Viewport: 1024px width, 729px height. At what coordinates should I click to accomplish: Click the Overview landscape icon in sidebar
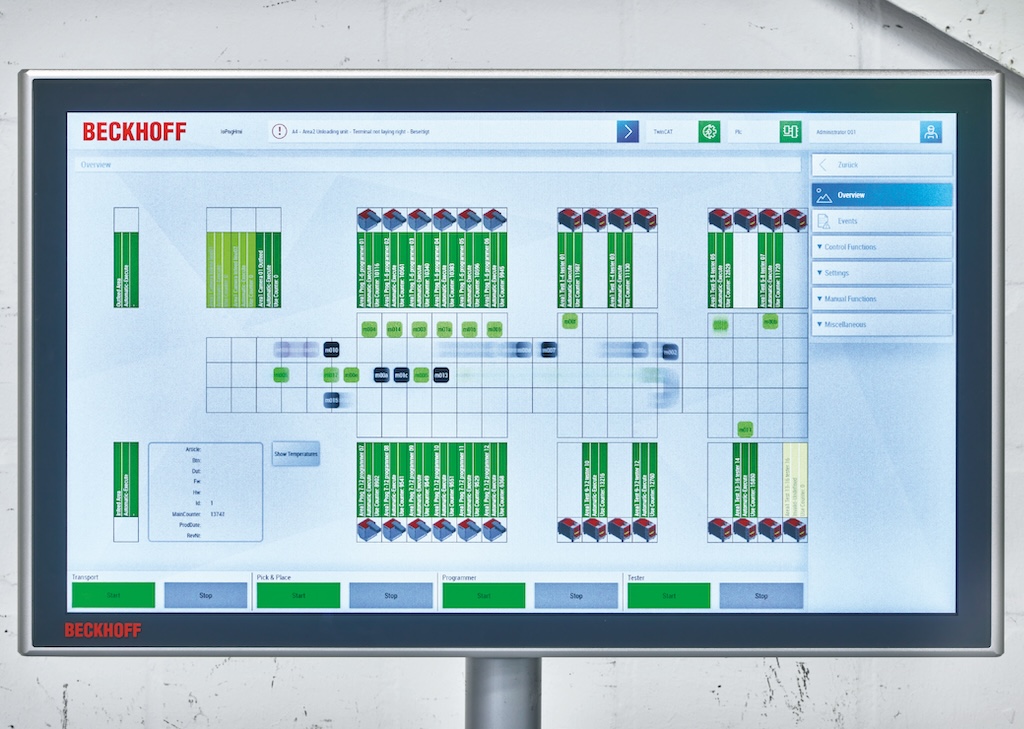coord(824,195)
